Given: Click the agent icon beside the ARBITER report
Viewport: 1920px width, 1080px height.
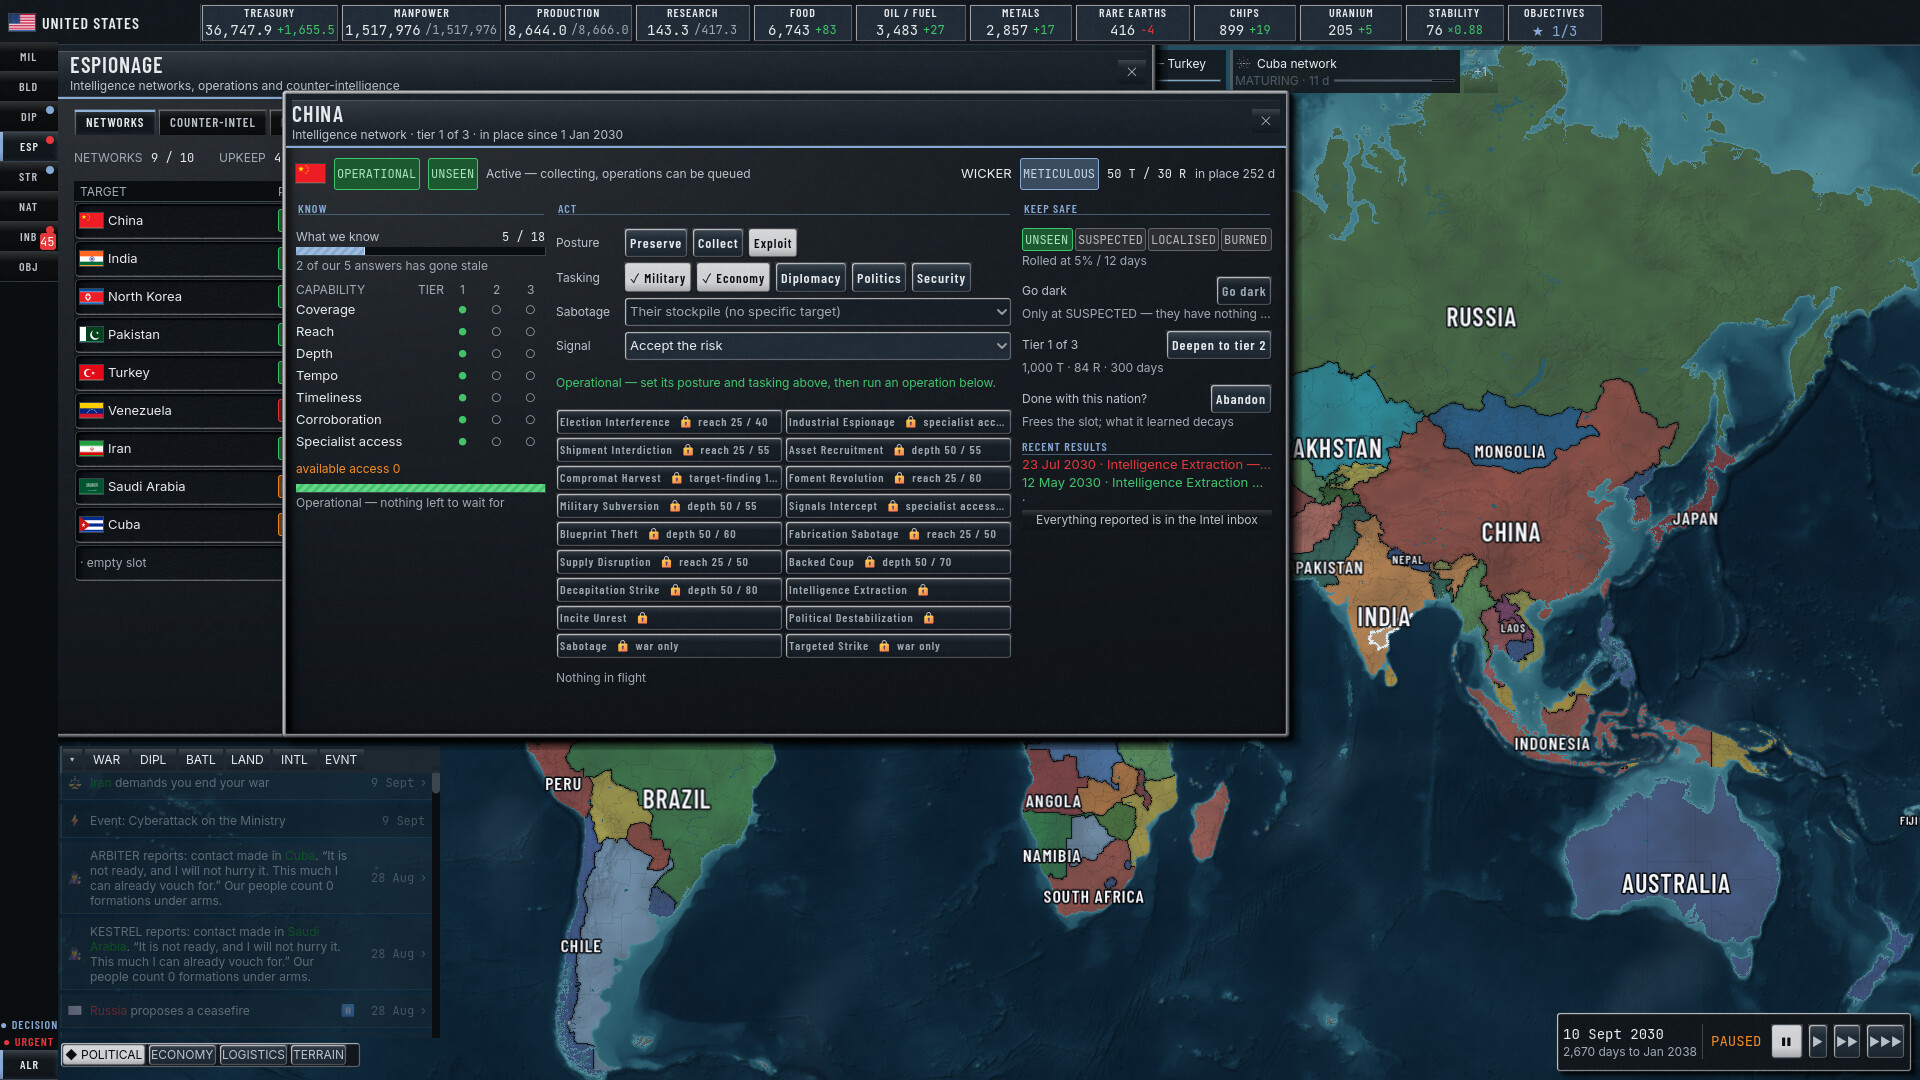Looking at the screenshot, I should click(75, 877).
